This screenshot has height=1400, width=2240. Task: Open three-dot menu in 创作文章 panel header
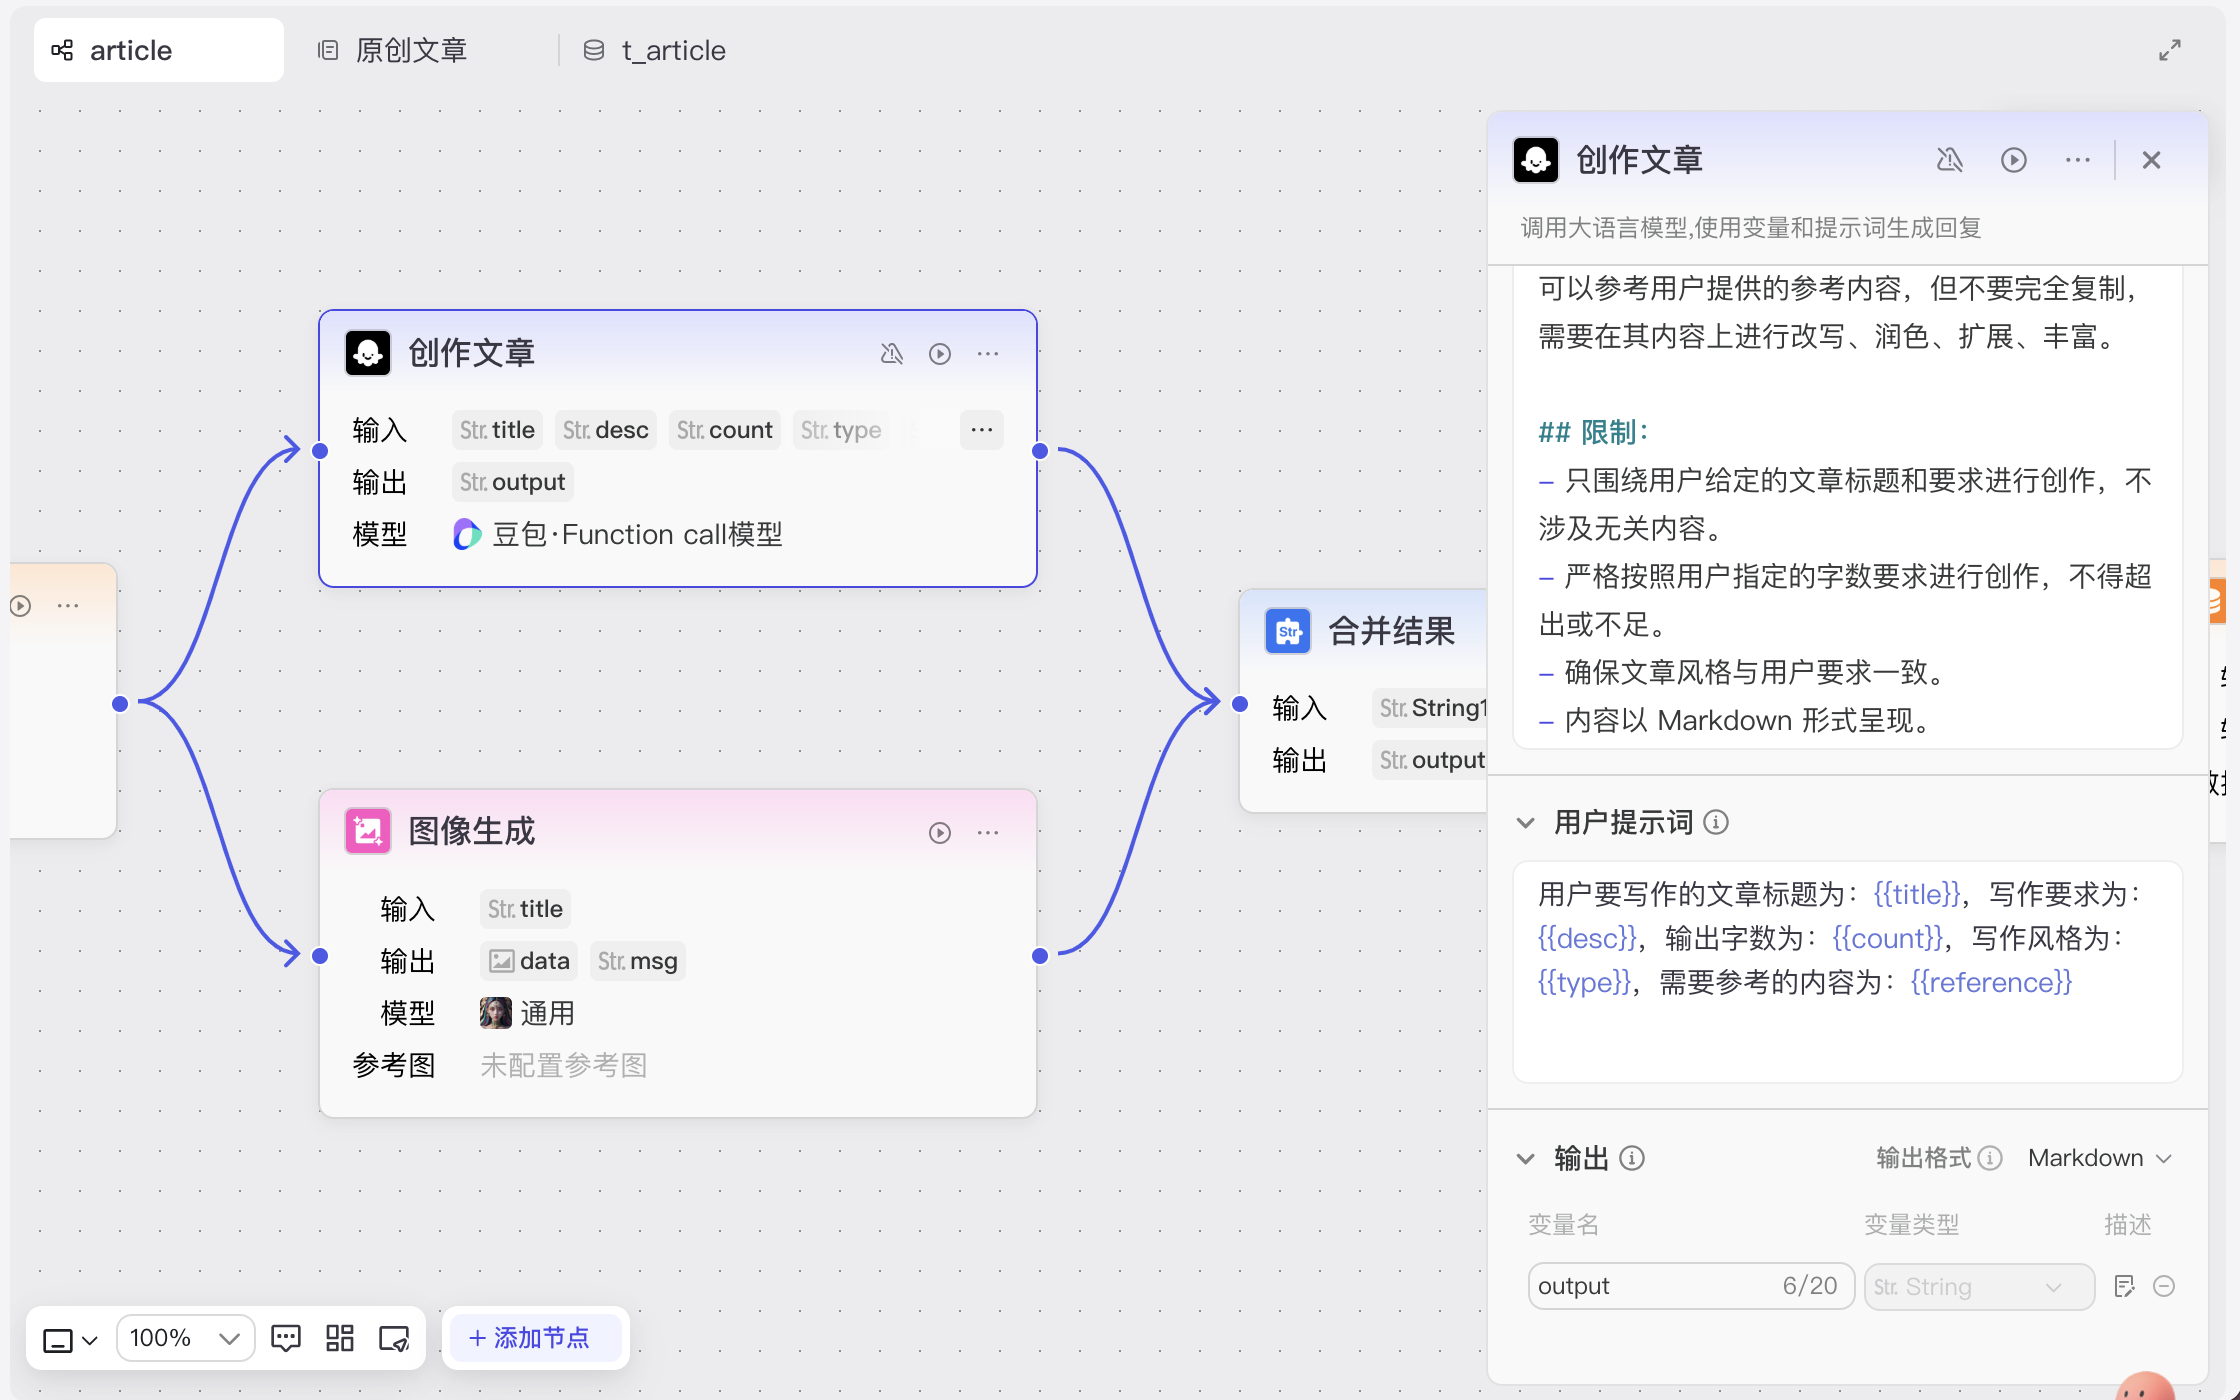(x=2077, y=160)
